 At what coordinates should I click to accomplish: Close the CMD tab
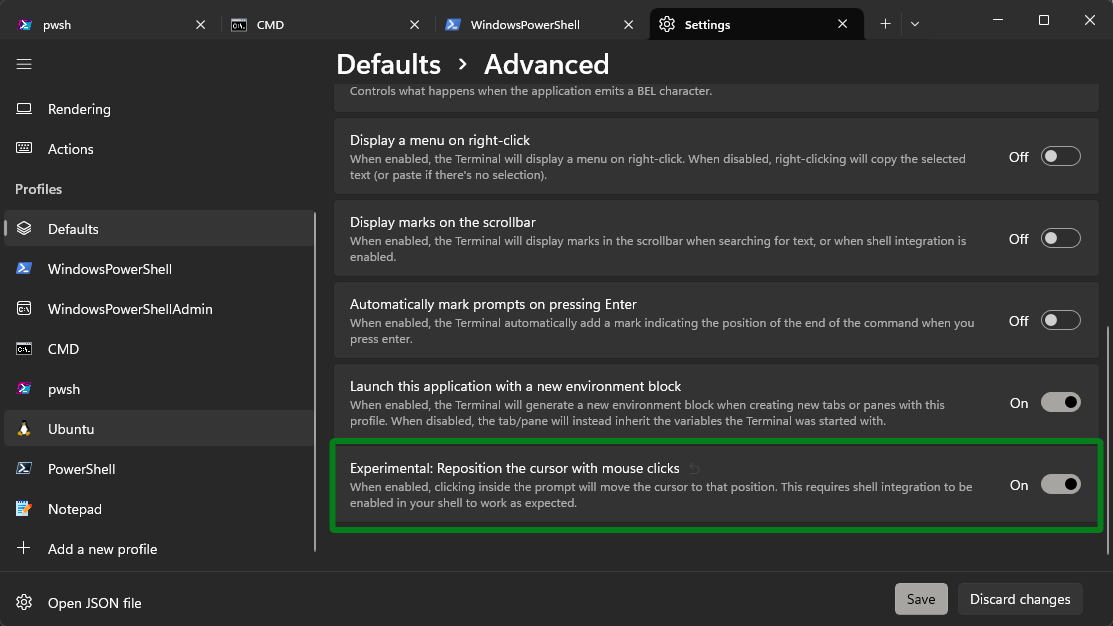point(415,25)
